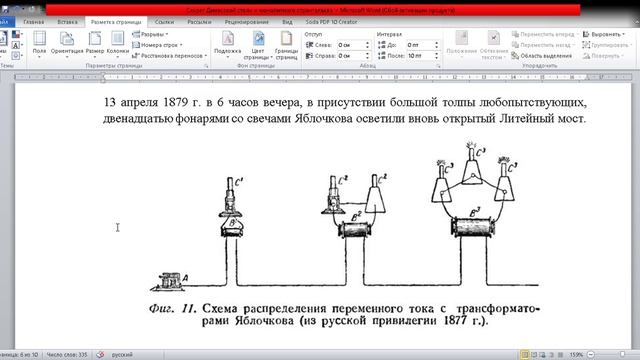The width and height of the screenshot is (640, 360).
Task: Open the Размер page size menu
Action: pos(95,44)
